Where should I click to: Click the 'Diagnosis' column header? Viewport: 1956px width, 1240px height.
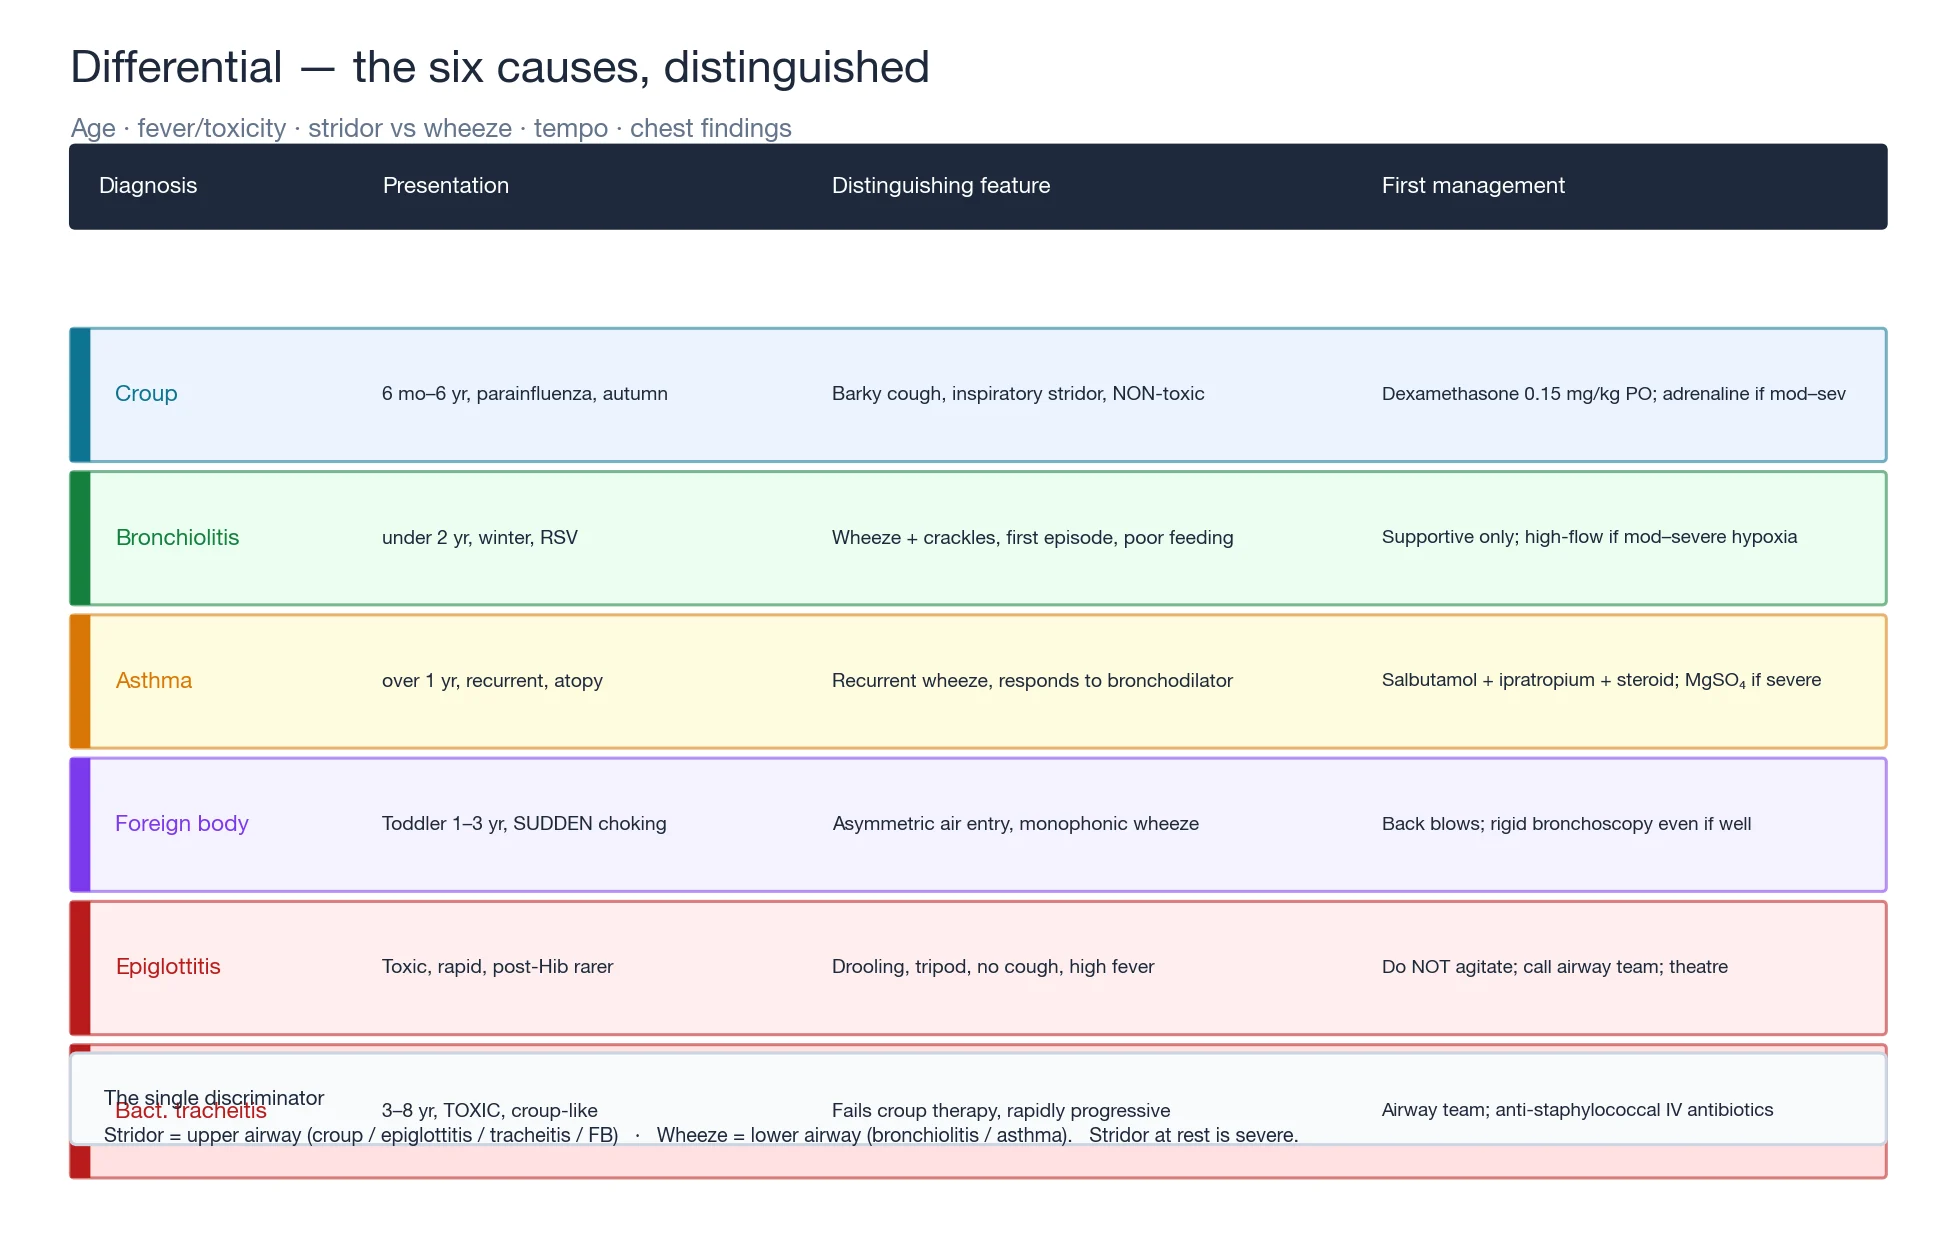[148, 186]
